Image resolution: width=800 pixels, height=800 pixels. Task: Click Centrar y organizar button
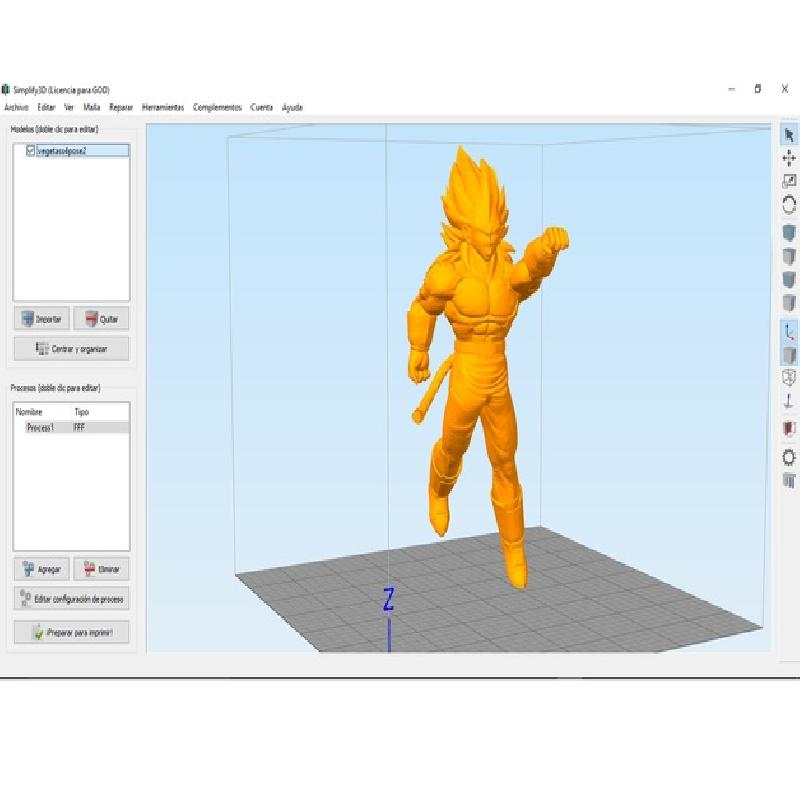[x=71, y=349]
